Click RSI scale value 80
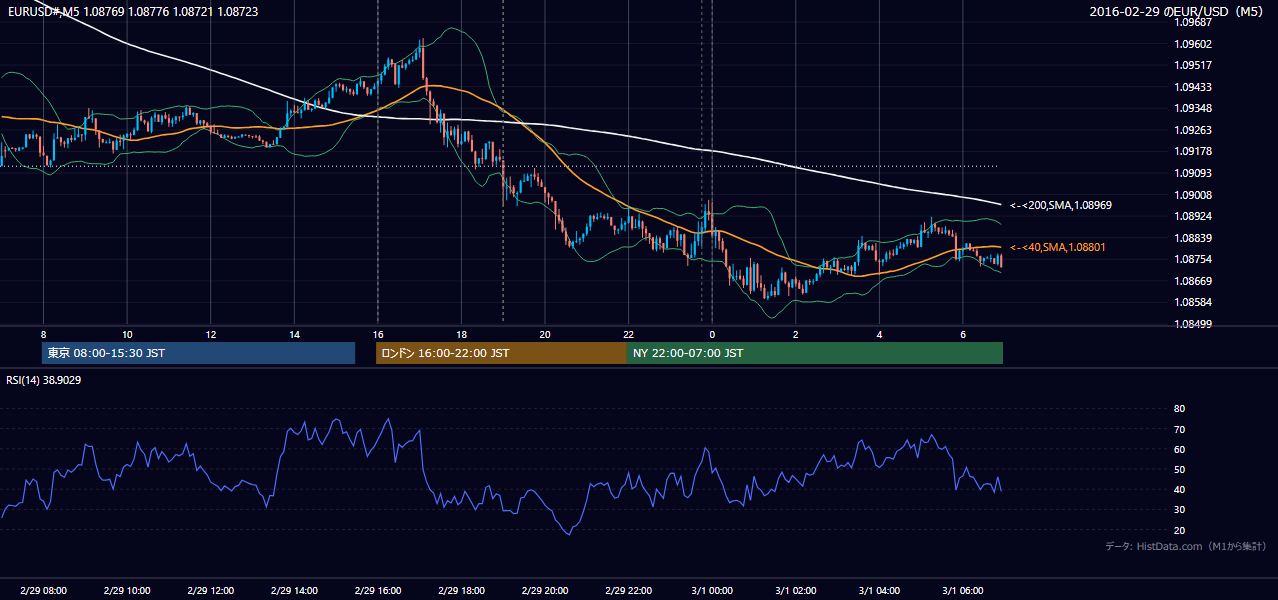This screenshot has height=600, width=1278. 1179,409
